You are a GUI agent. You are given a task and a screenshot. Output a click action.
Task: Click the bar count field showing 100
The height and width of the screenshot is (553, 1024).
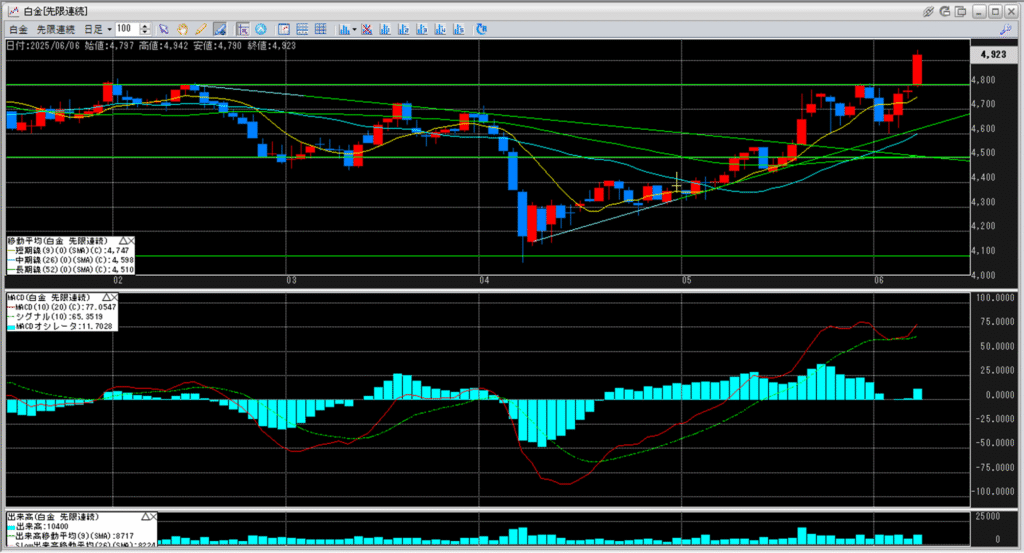[x=127, y=29]
